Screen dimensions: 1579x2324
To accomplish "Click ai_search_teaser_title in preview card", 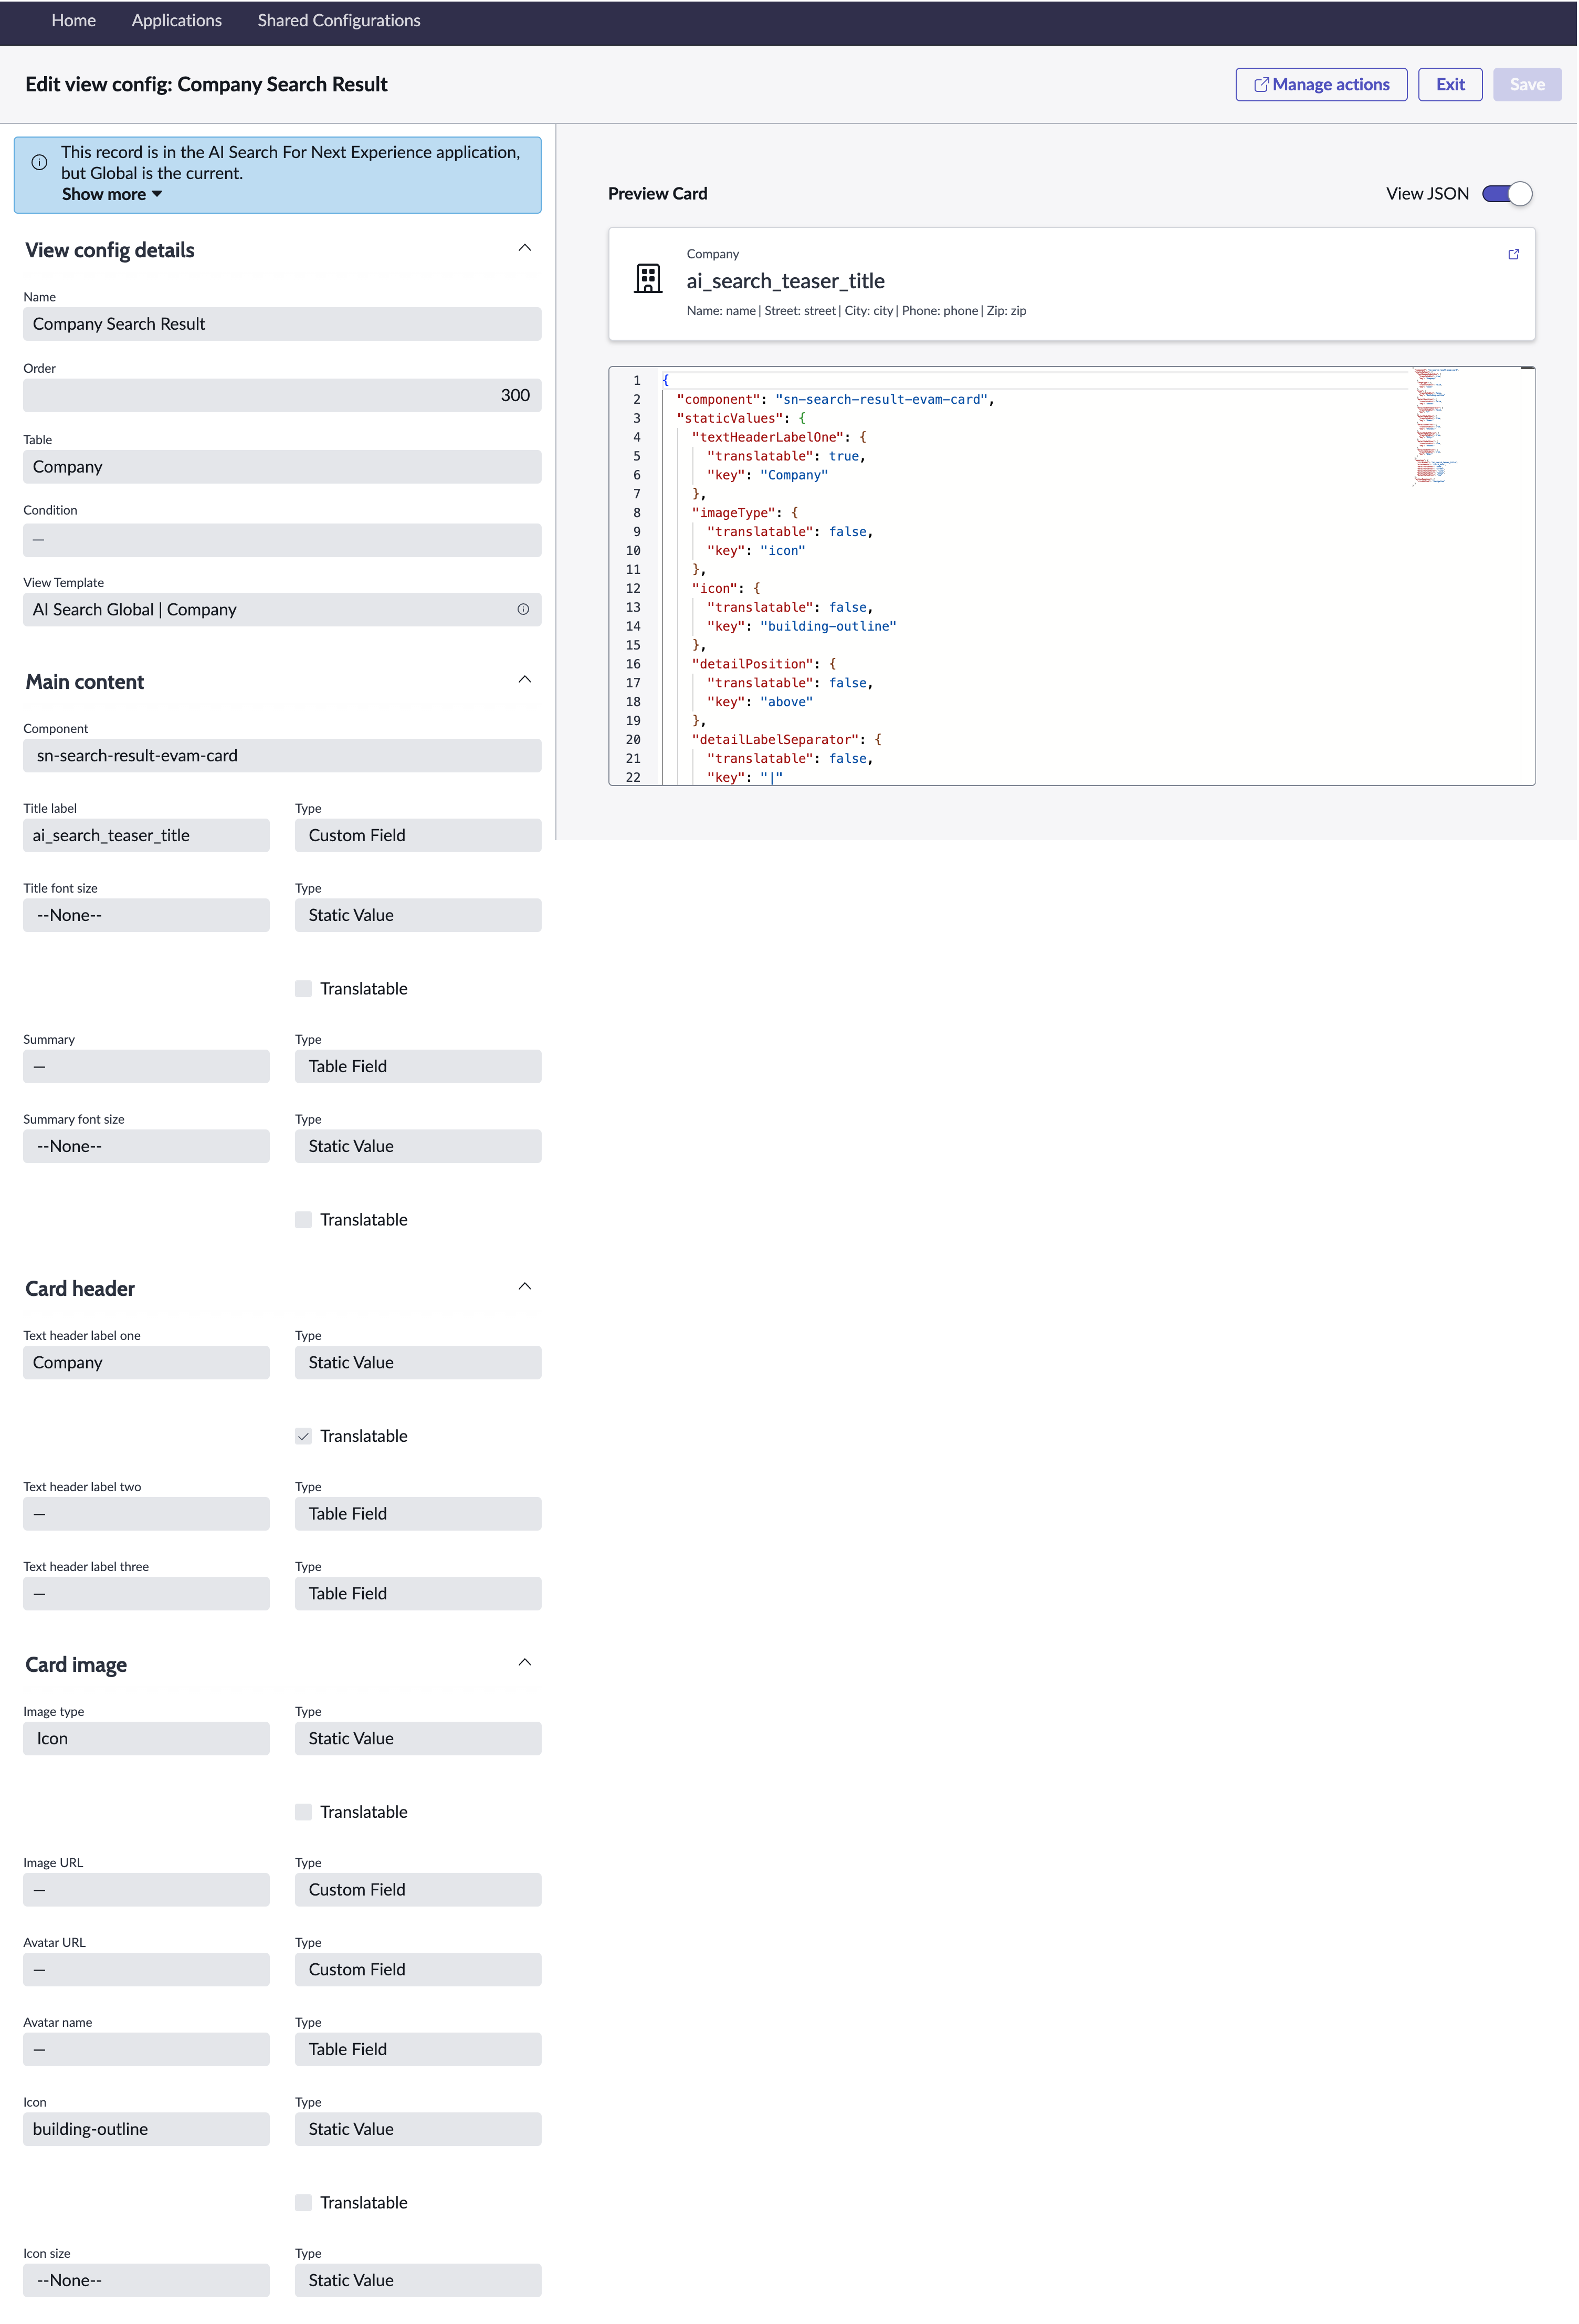I will tap(785, 281).
